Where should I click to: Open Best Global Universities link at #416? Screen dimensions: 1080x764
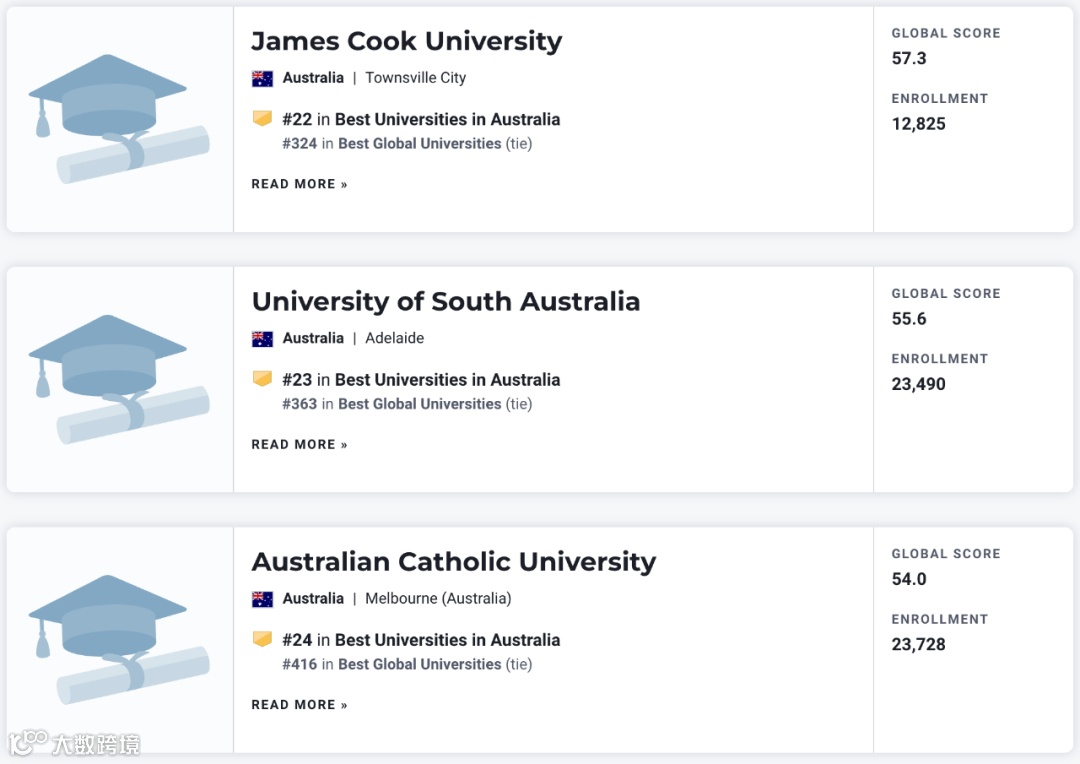click(x=419, y=664)
